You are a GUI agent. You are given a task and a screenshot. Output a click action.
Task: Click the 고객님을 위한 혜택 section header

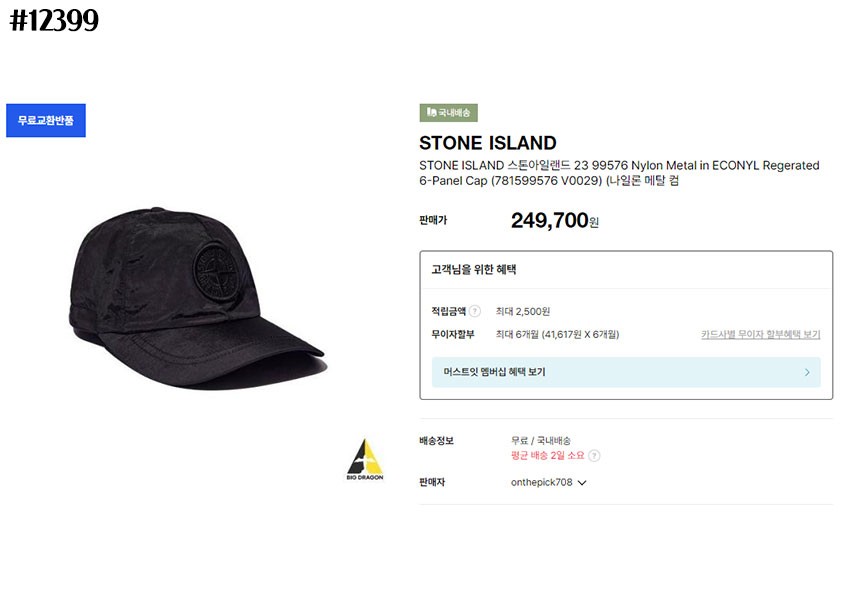(x=474, y=270)
